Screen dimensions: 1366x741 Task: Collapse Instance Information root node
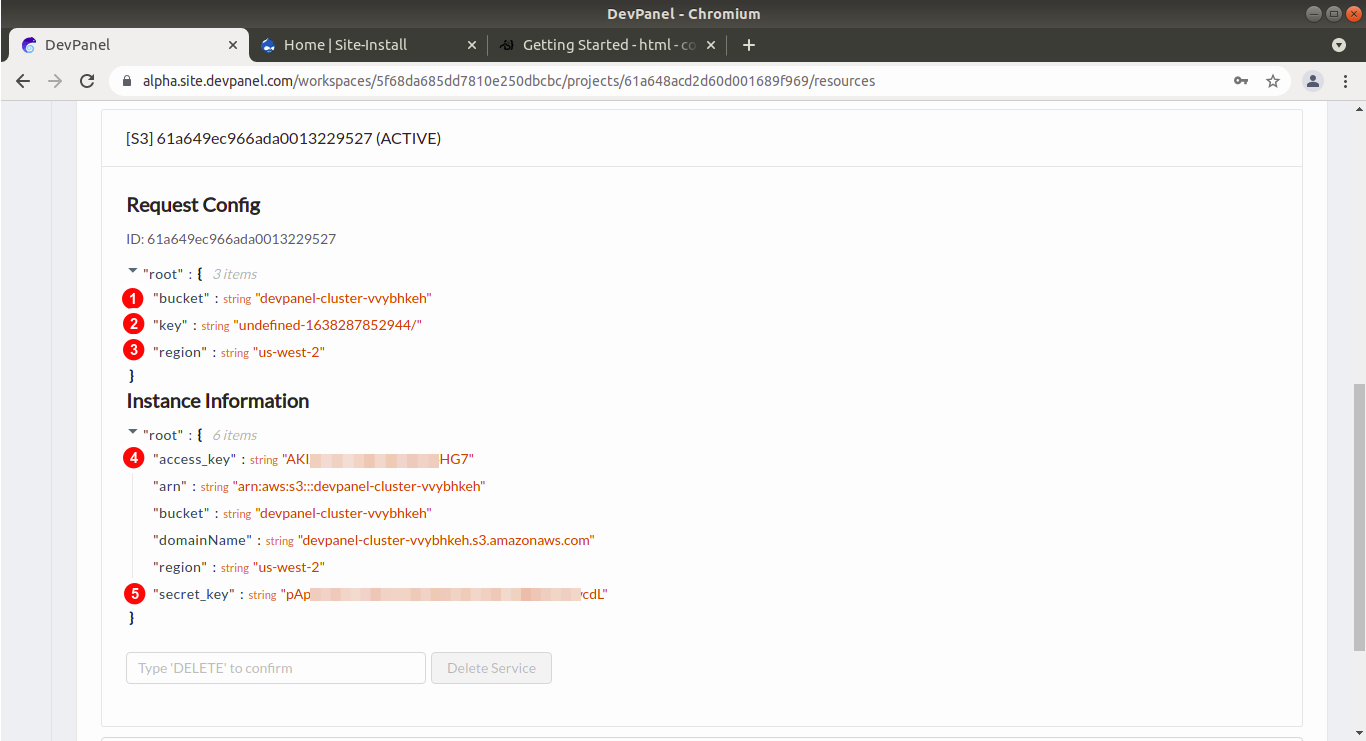click(x=133, y=432)
